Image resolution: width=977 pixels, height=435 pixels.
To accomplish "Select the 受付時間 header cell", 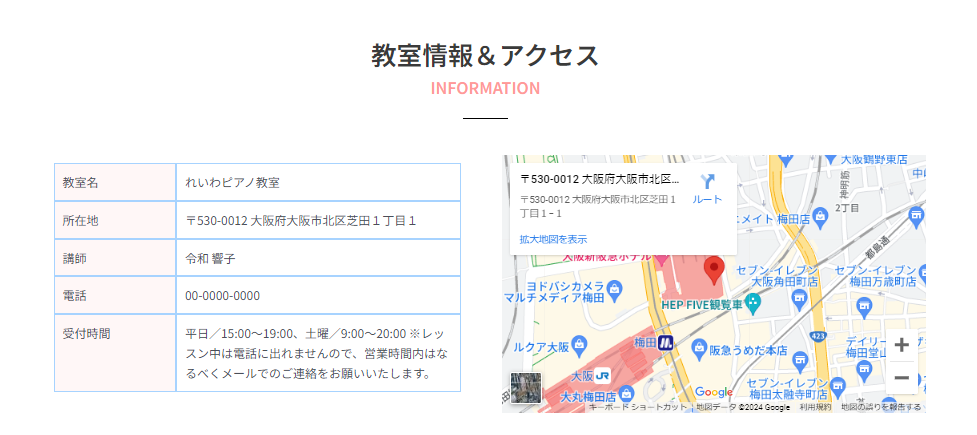I will coord(115,353).
